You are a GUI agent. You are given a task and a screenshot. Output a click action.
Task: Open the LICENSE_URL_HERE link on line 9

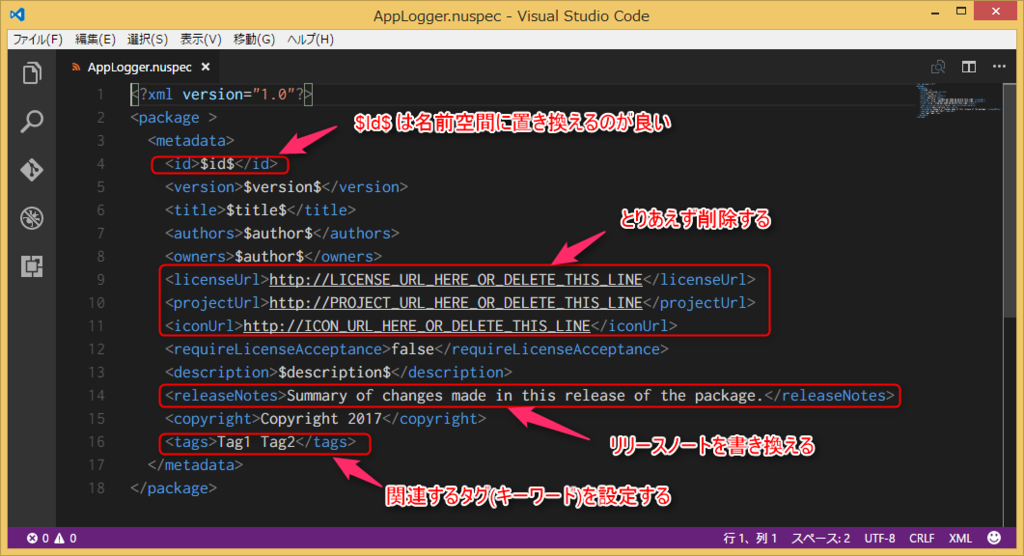click(456, 280)
